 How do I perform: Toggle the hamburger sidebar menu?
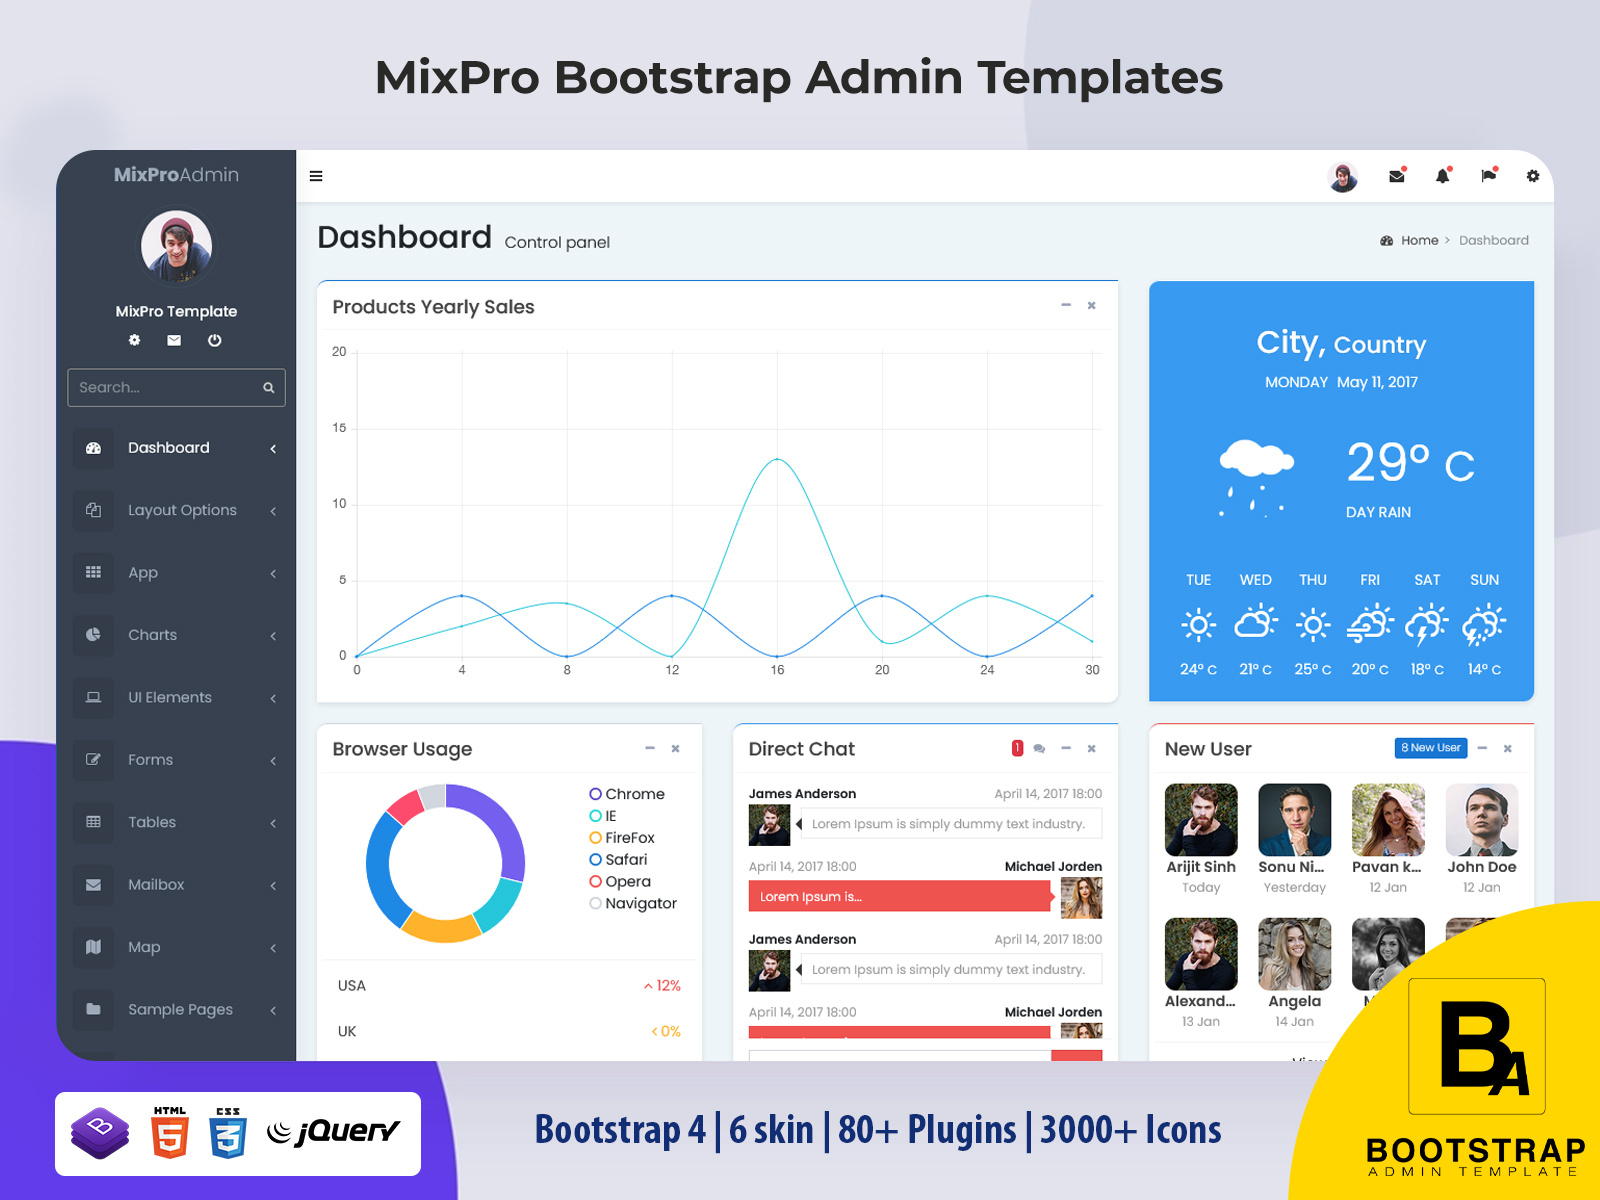(316, 176)
